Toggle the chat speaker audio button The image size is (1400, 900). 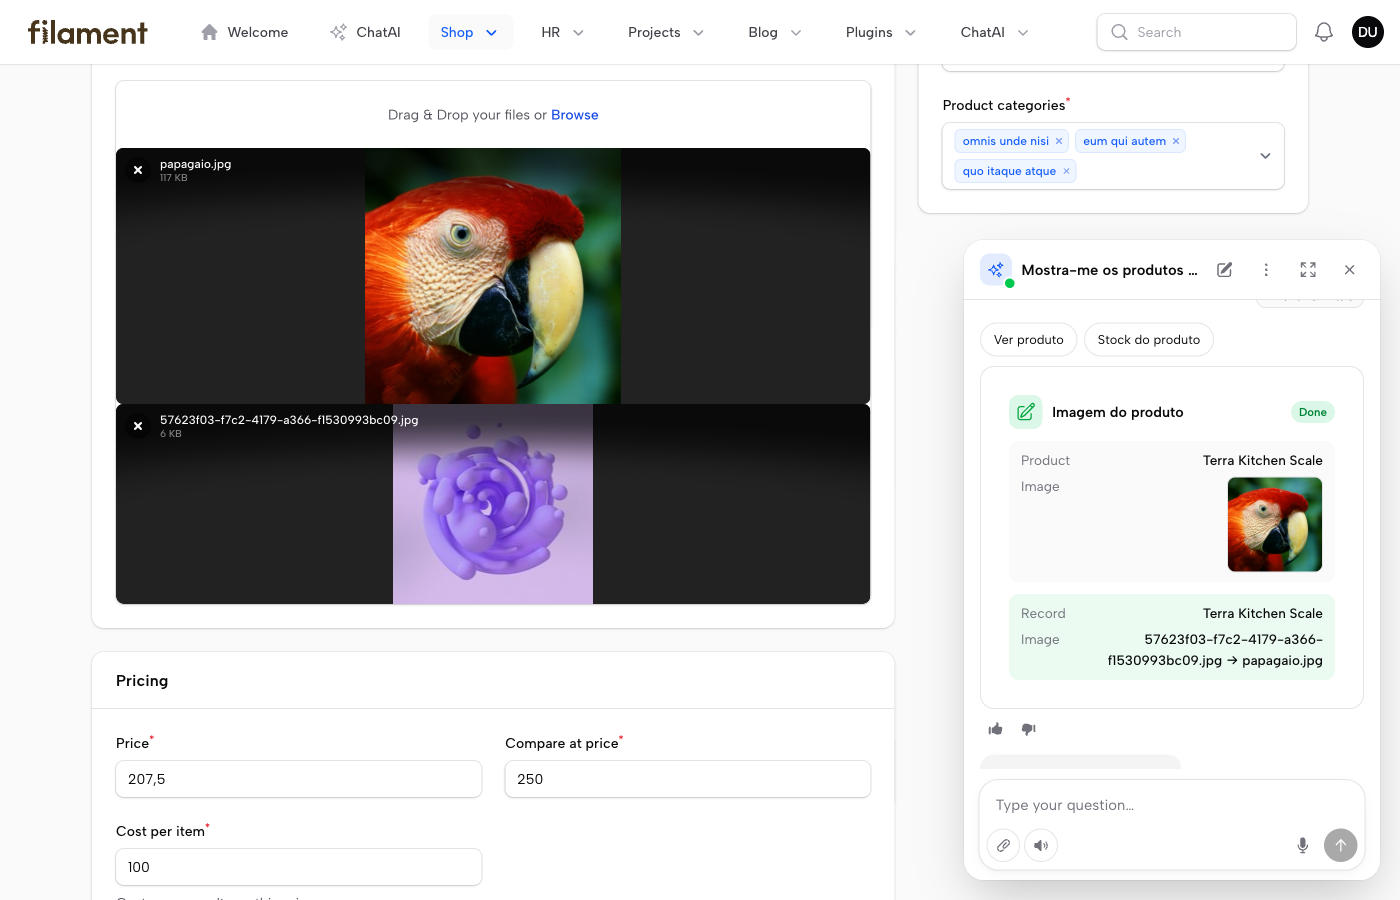click(1041, 845)
